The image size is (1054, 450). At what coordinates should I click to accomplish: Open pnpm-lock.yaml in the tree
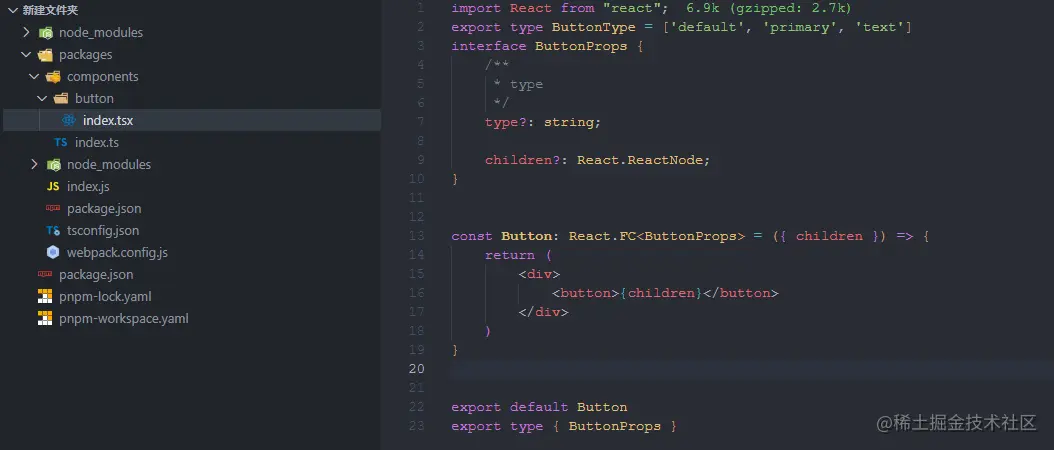coord(105,297)
